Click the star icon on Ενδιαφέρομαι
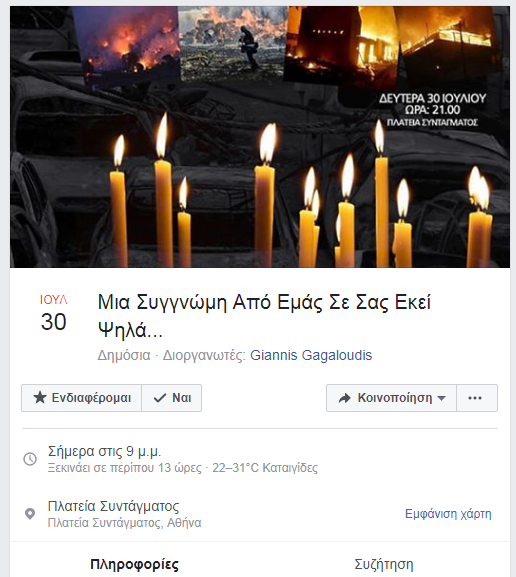Screen dimensions: 516x577 click(x=40, y=397)
